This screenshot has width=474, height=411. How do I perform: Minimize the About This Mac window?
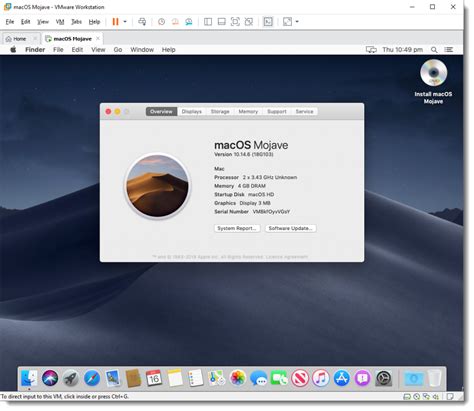tap(117, 111)
